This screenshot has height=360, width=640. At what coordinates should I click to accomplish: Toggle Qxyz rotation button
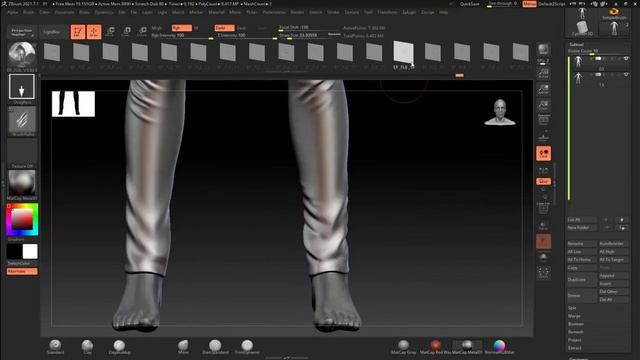(x=543, y=181)
